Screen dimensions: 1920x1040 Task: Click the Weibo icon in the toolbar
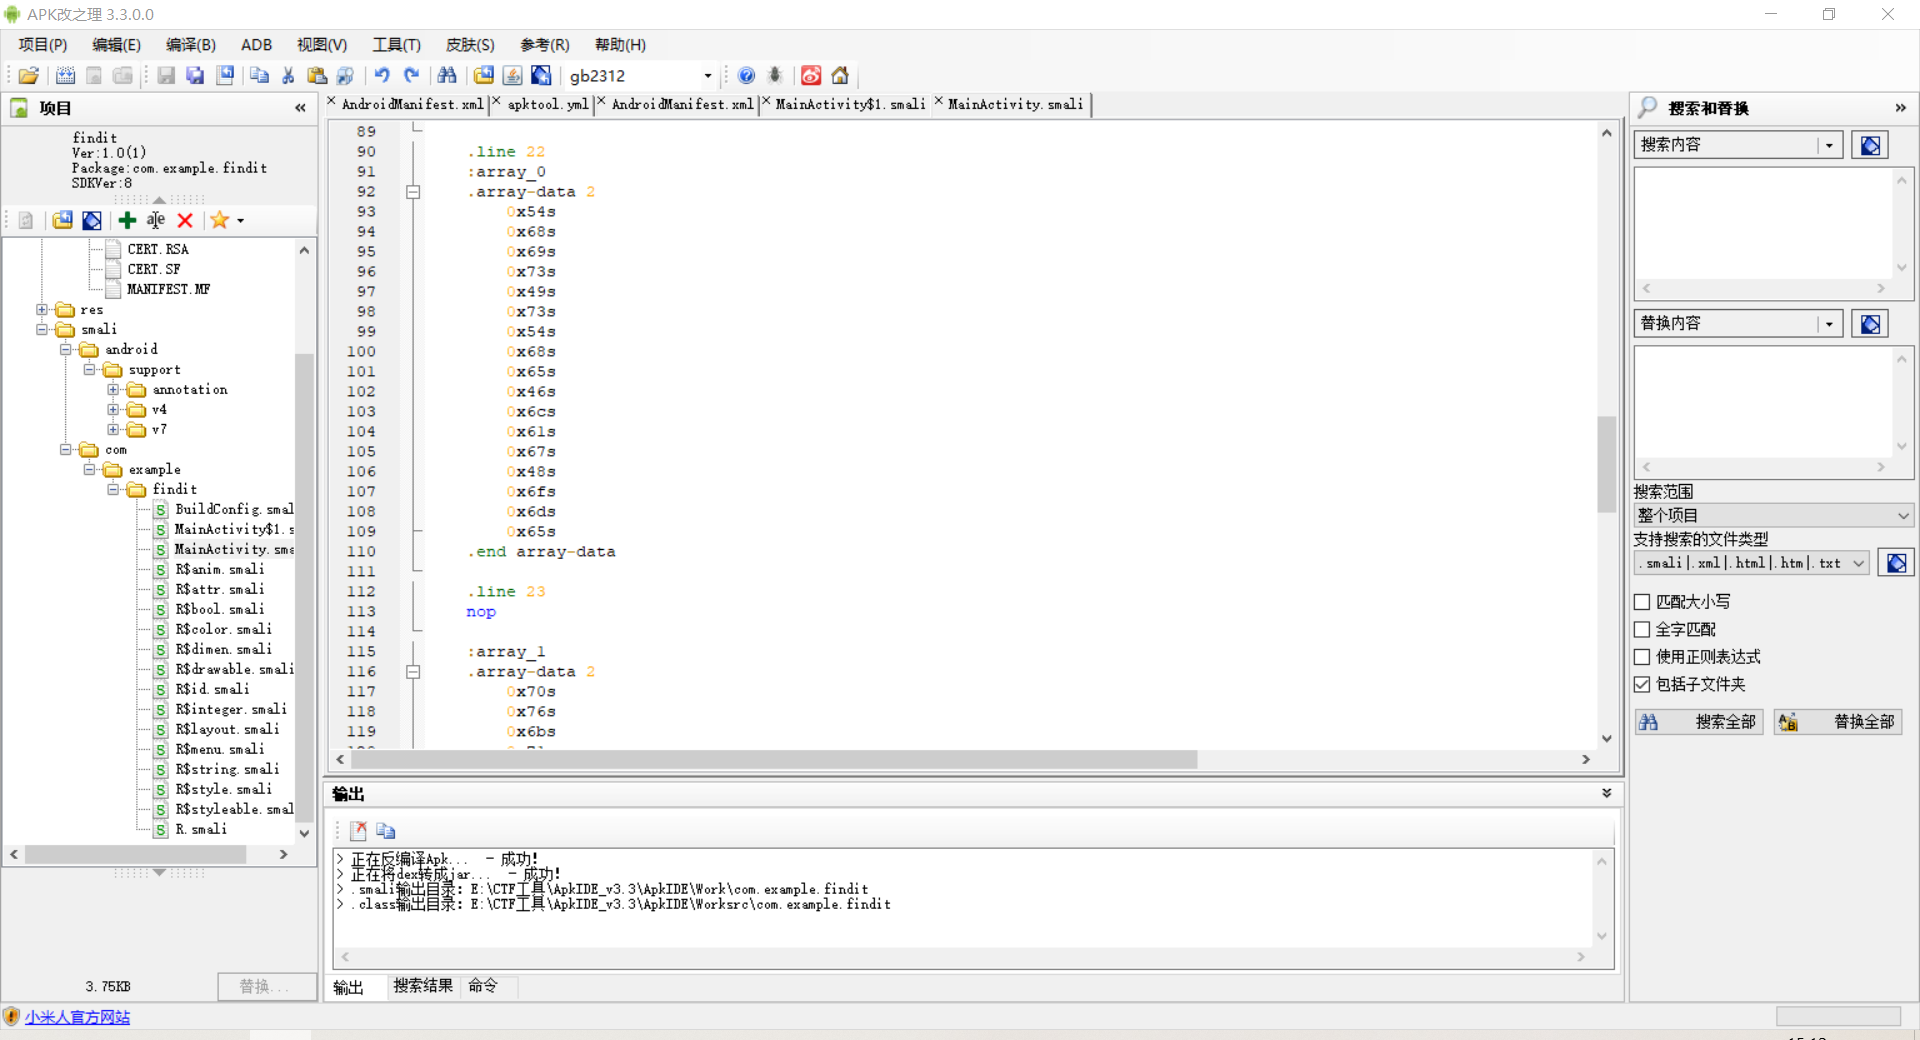(x=810, y=75)
